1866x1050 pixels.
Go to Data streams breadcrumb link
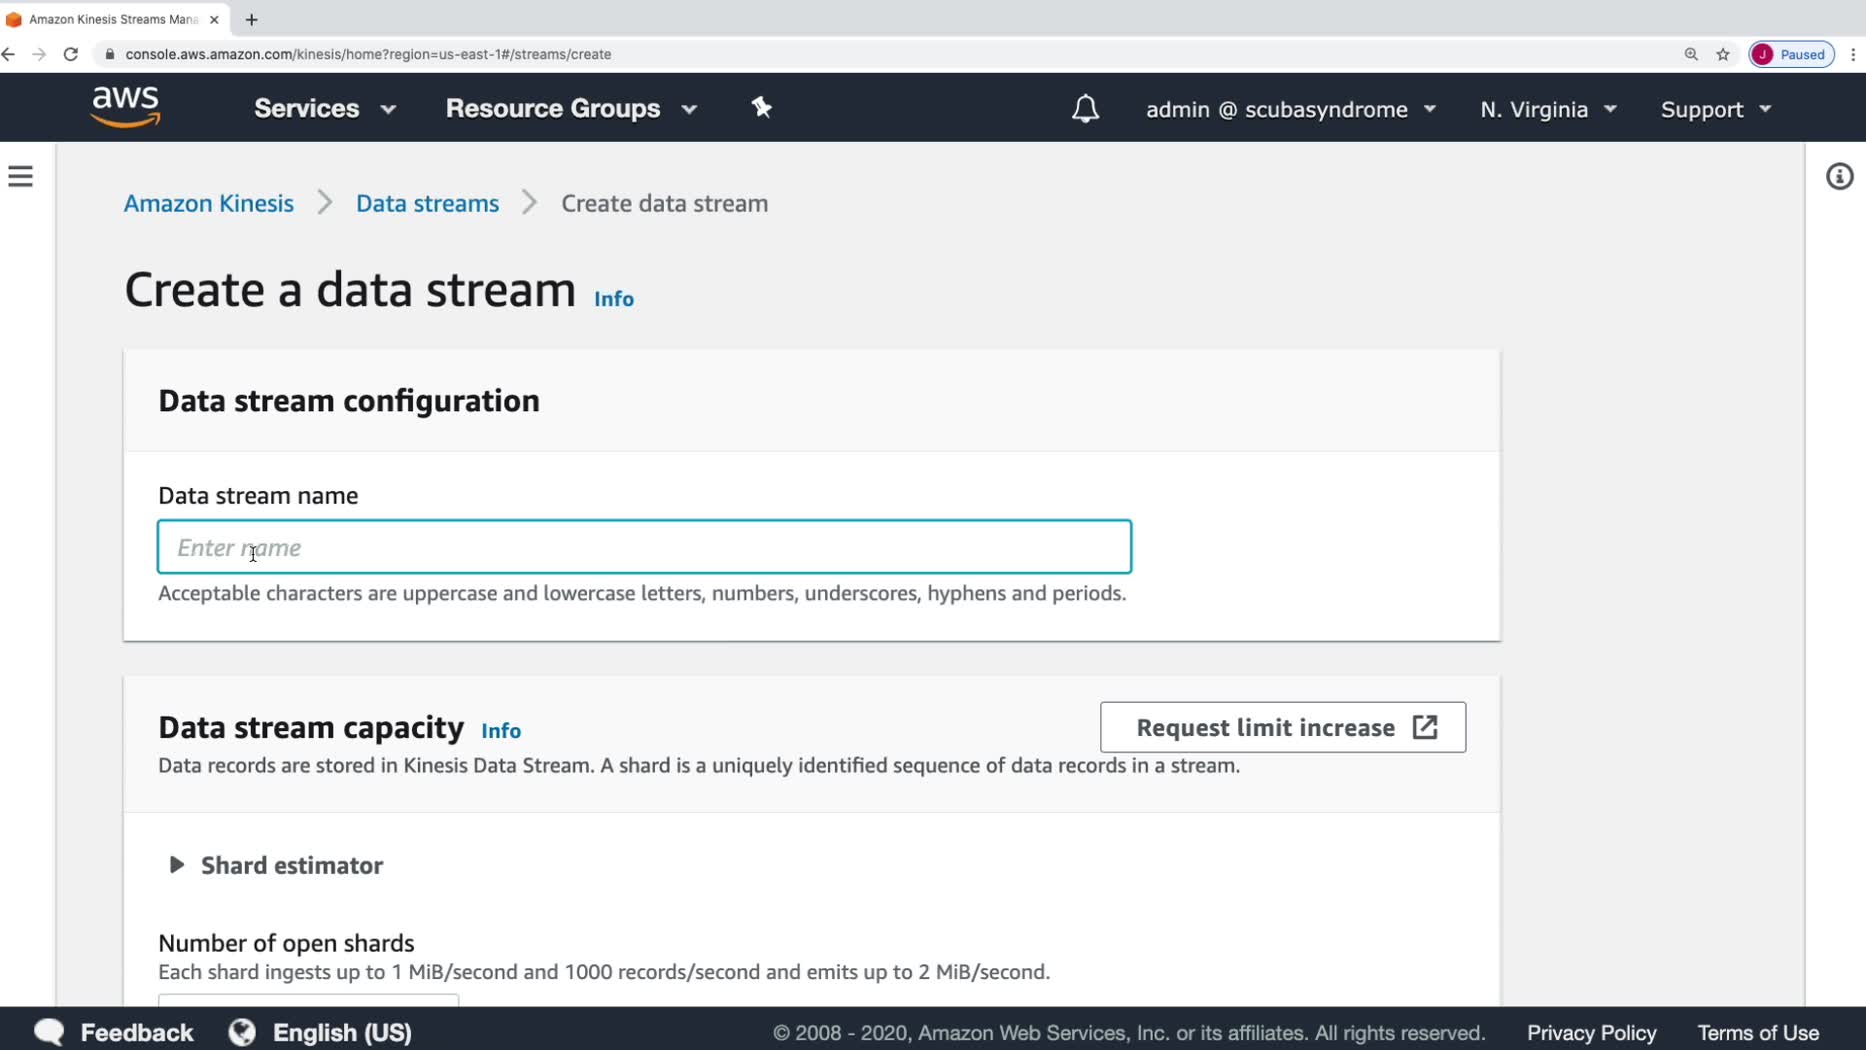427,203
